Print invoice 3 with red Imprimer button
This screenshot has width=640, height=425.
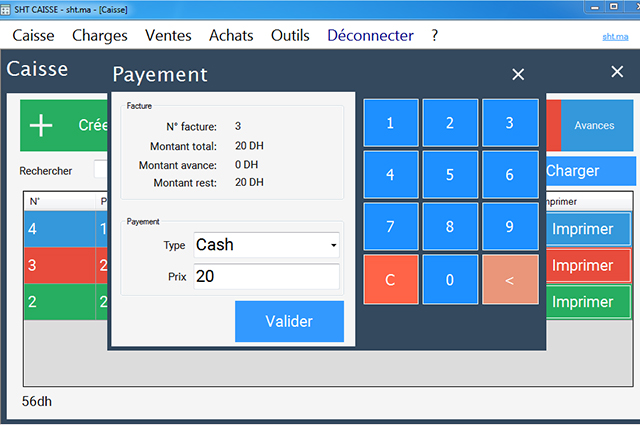[x=588, y=265]
